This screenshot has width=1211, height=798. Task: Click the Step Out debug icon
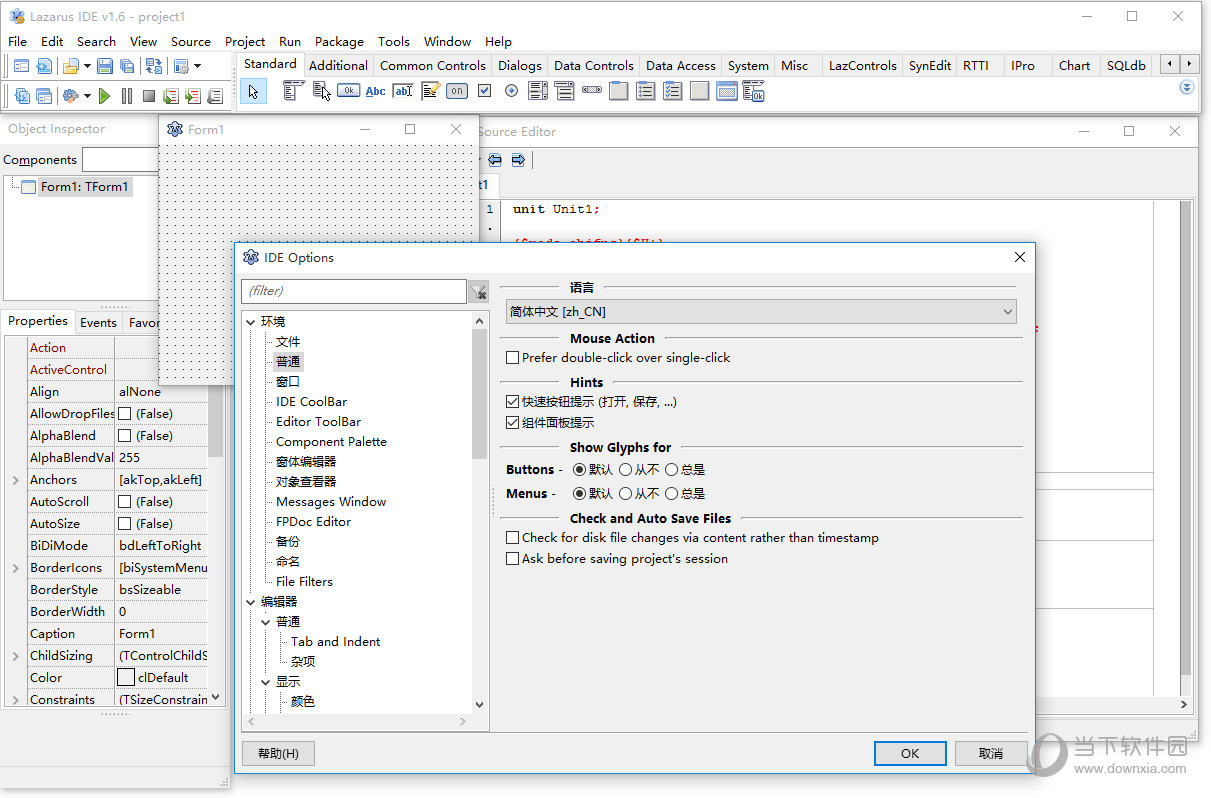214,96
